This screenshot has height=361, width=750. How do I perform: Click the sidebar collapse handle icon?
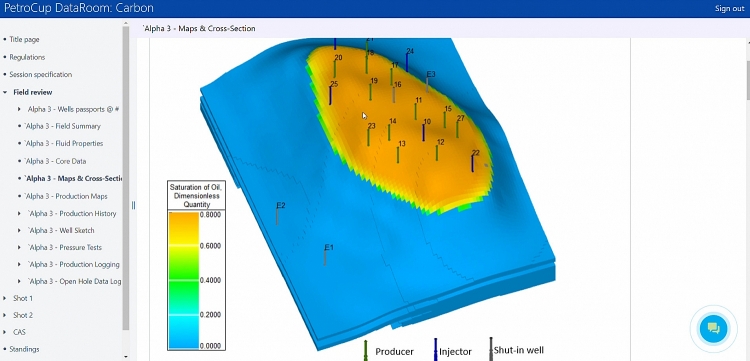(133, 205)
